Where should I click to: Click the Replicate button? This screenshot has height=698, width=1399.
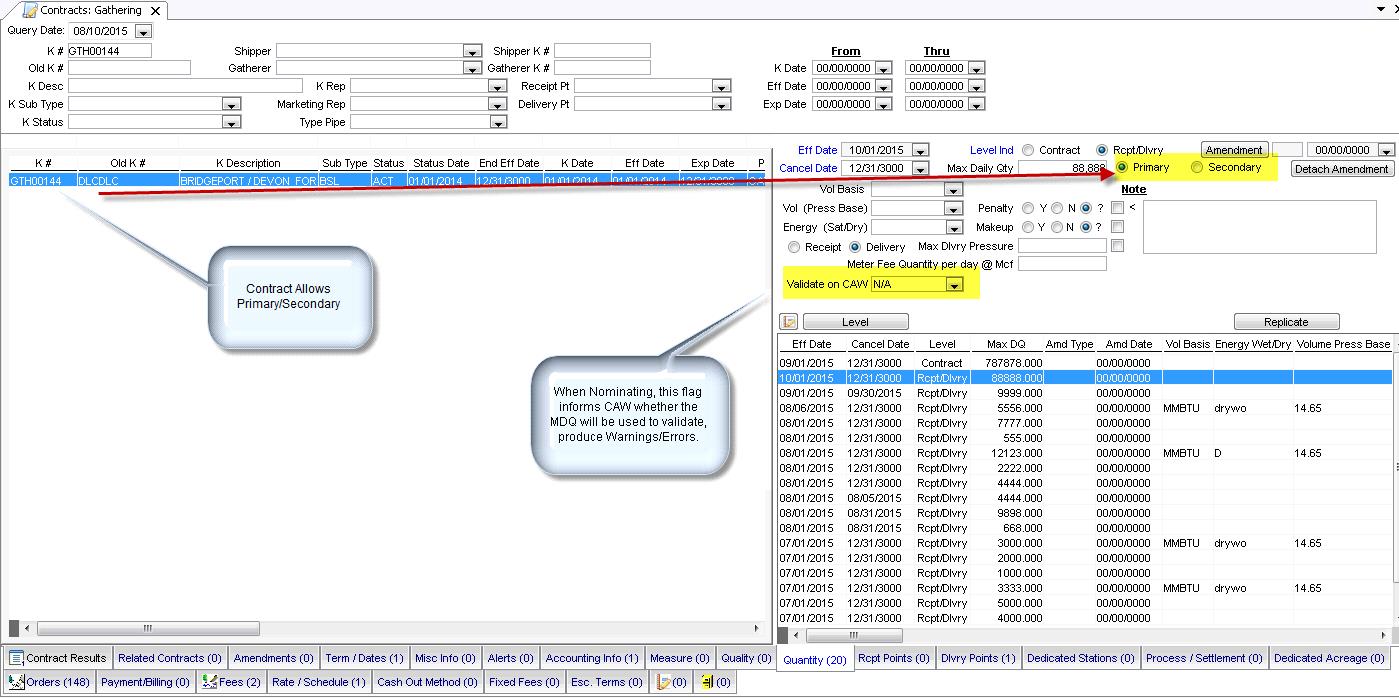1285,322
